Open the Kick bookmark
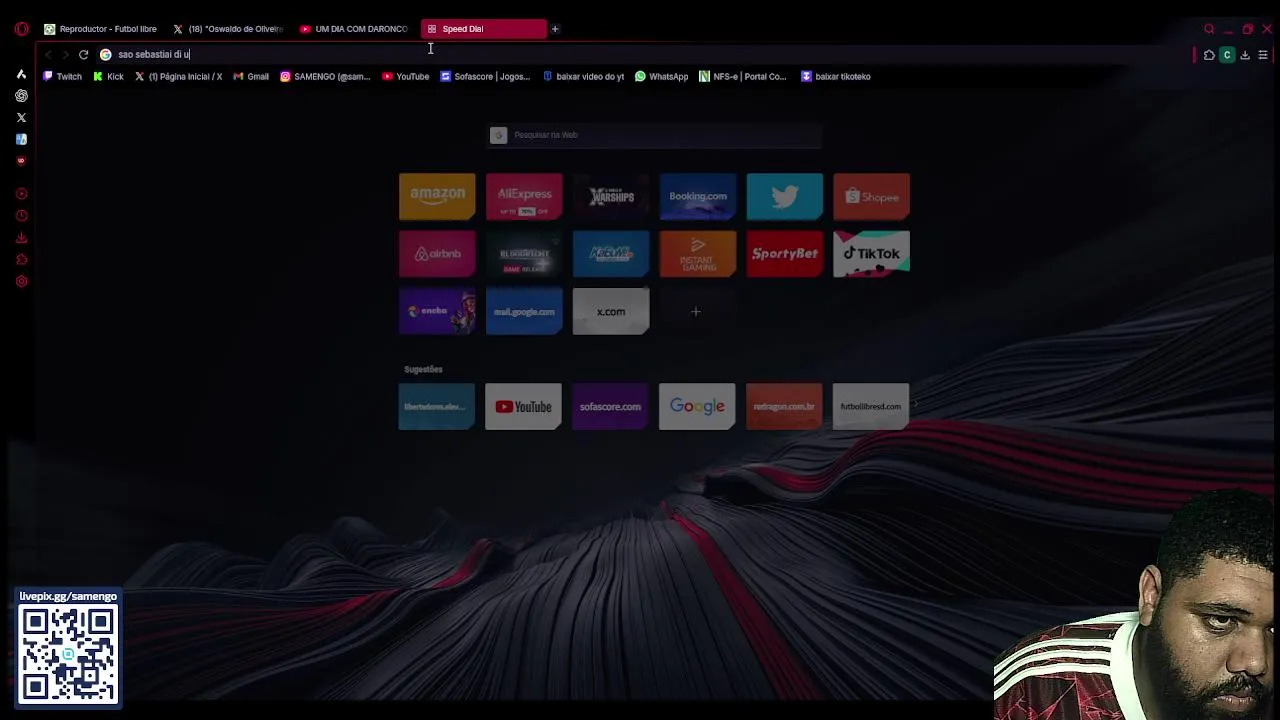This screenshot has width=1280, height=720. coord(108,76)
